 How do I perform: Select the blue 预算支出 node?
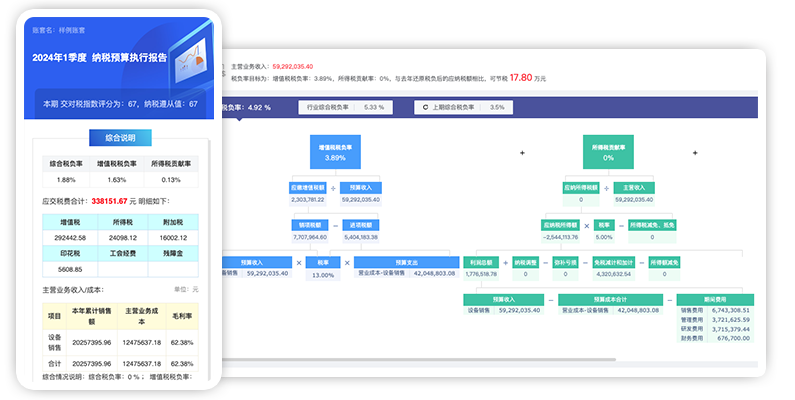pyautogui.click(x=407, y=263)
